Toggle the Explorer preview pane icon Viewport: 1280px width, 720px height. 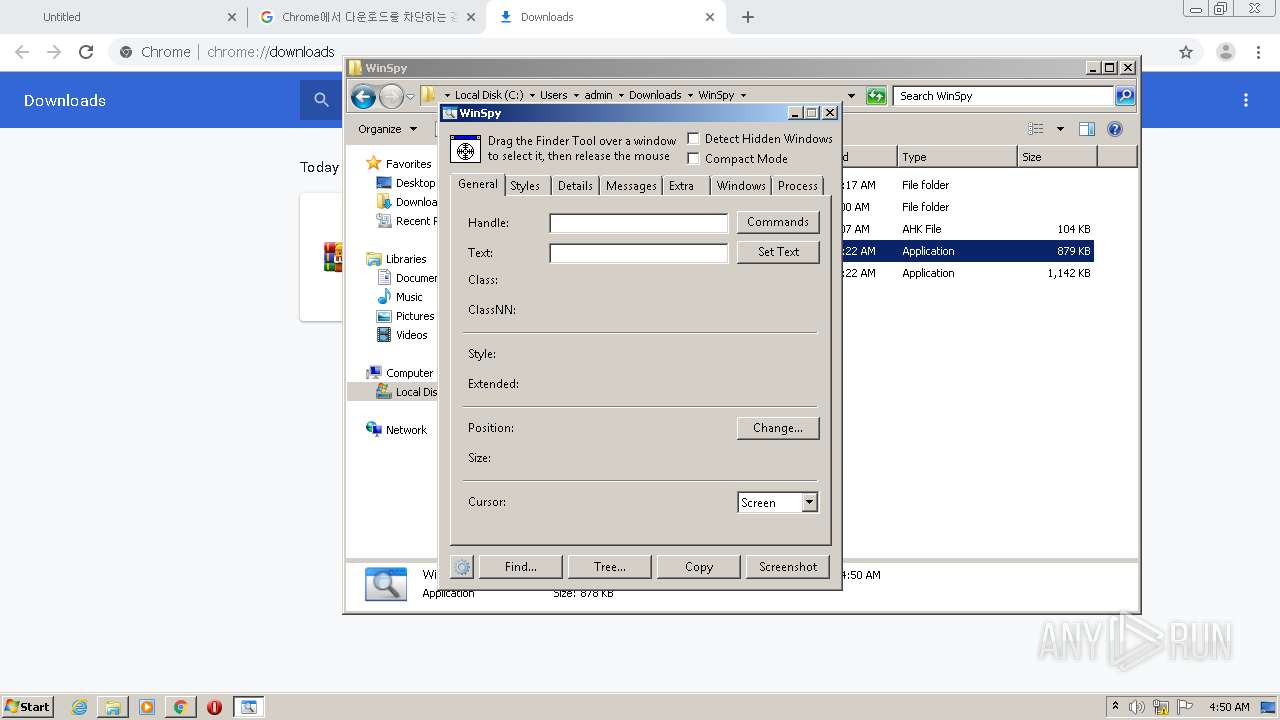tap(1087, 129)
